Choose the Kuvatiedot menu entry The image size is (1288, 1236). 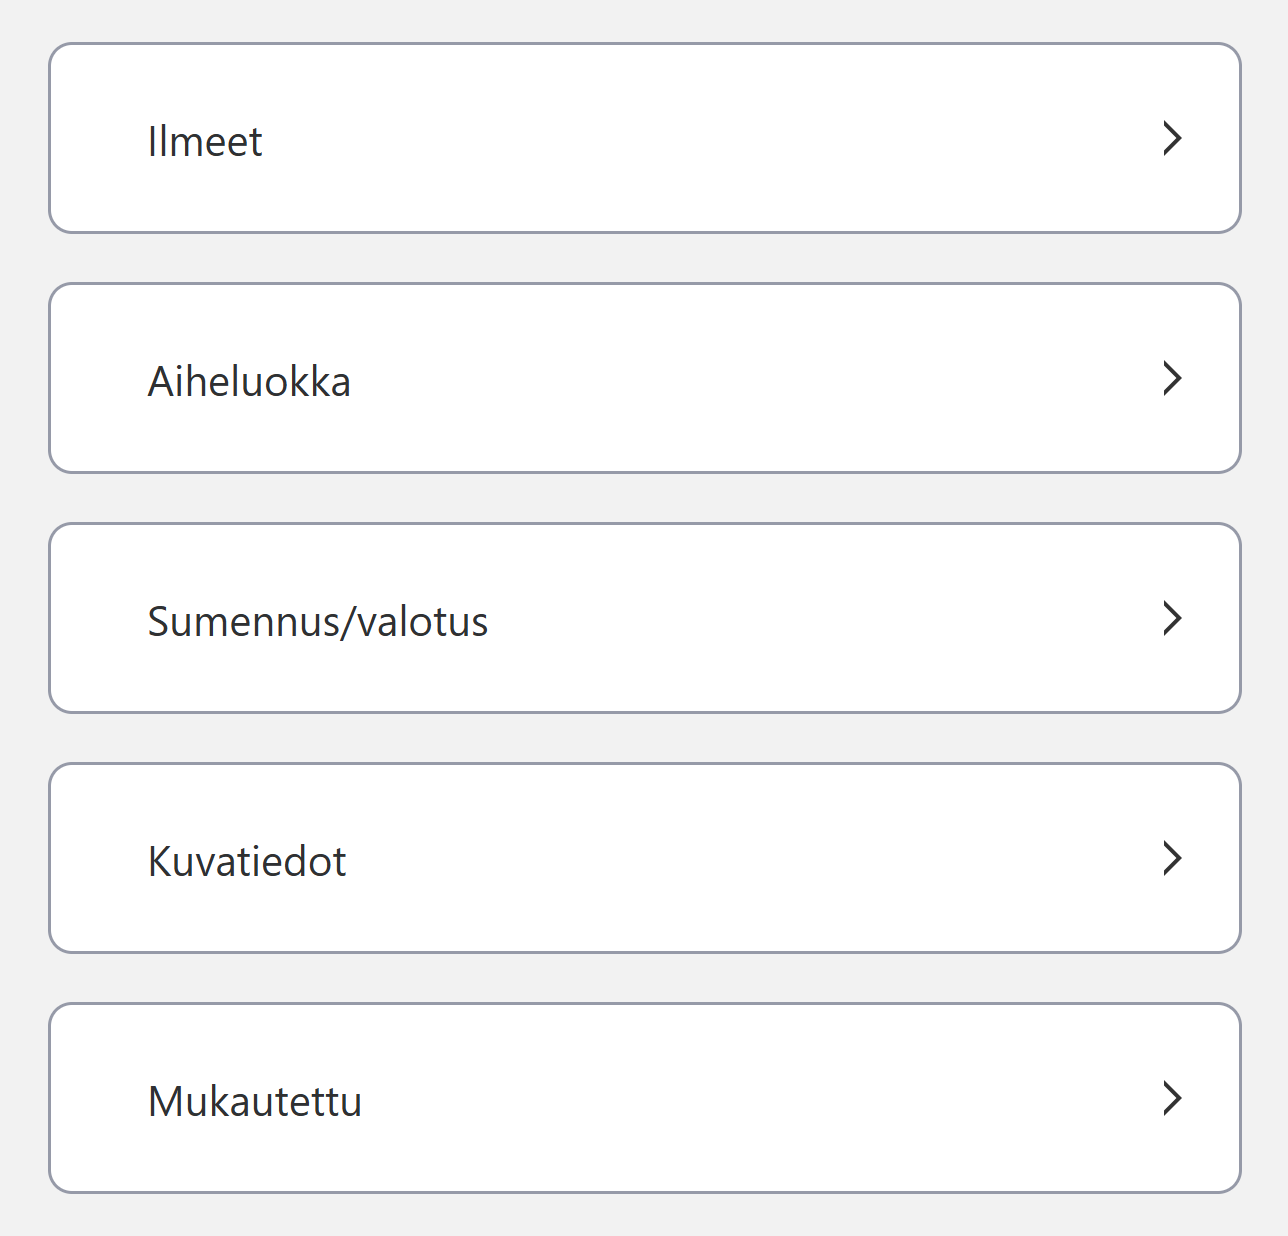point(247,861)
